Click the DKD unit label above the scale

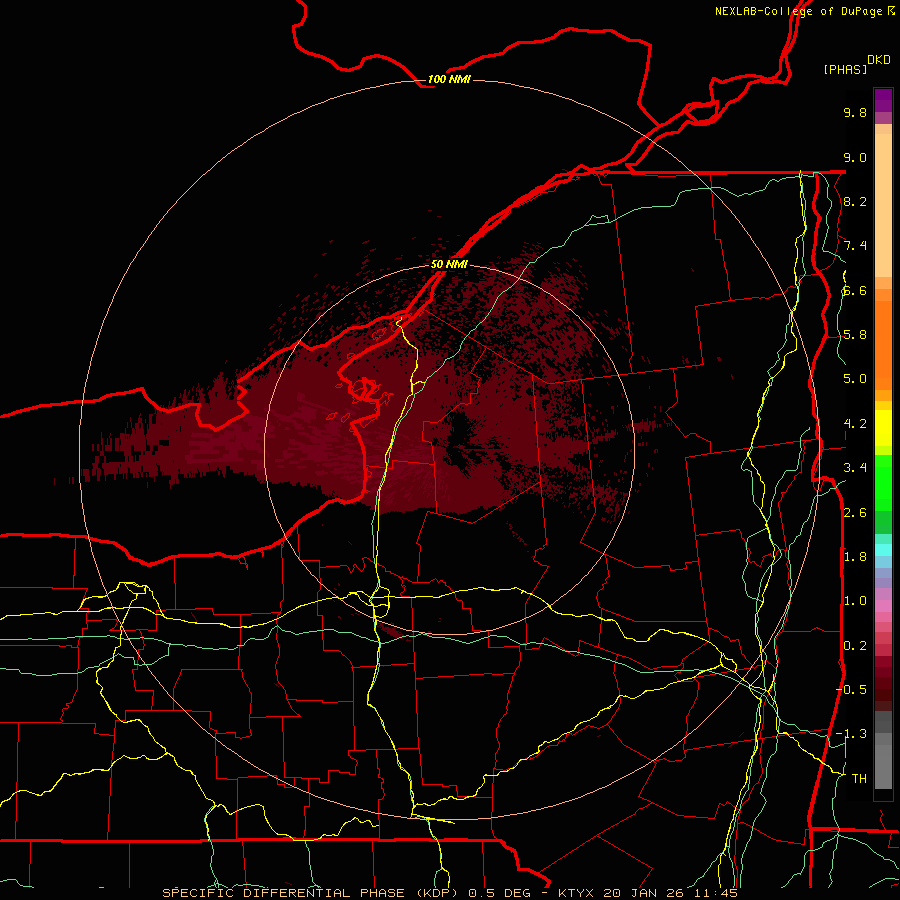coord(879,60)
